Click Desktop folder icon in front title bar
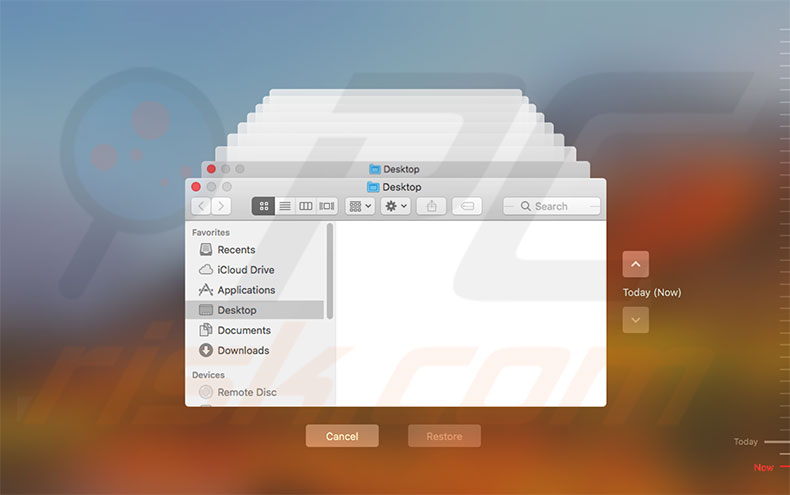Viewport: 790px width, 495px height. (x=373, y=187)
